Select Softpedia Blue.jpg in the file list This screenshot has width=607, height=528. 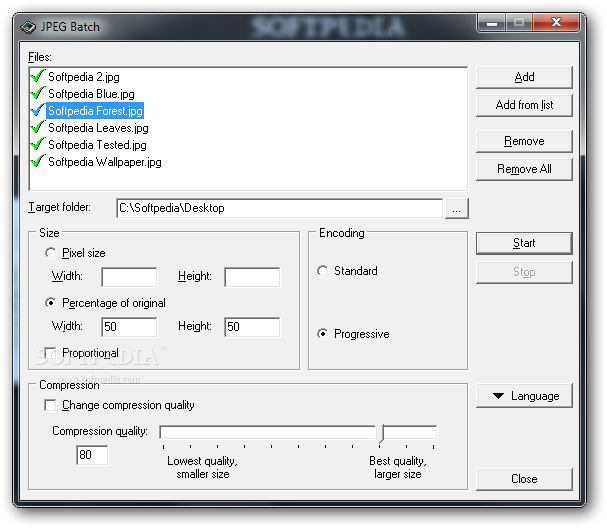(x=91, y=94)
